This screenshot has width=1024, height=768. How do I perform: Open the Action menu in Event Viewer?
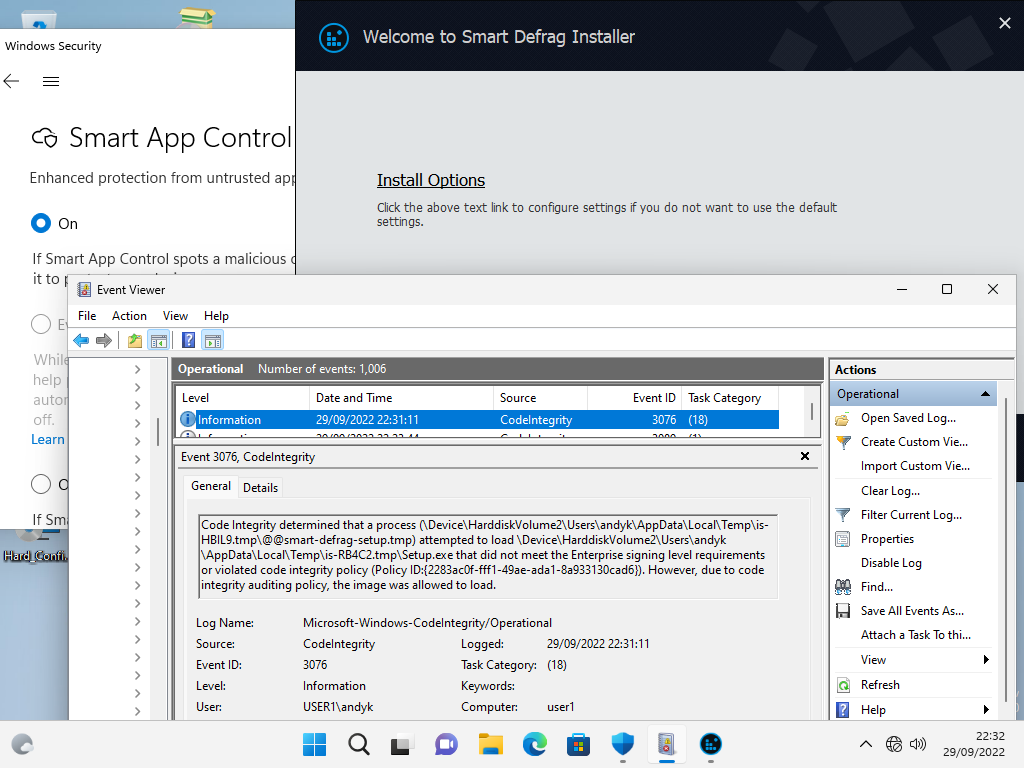coord(129,316)
